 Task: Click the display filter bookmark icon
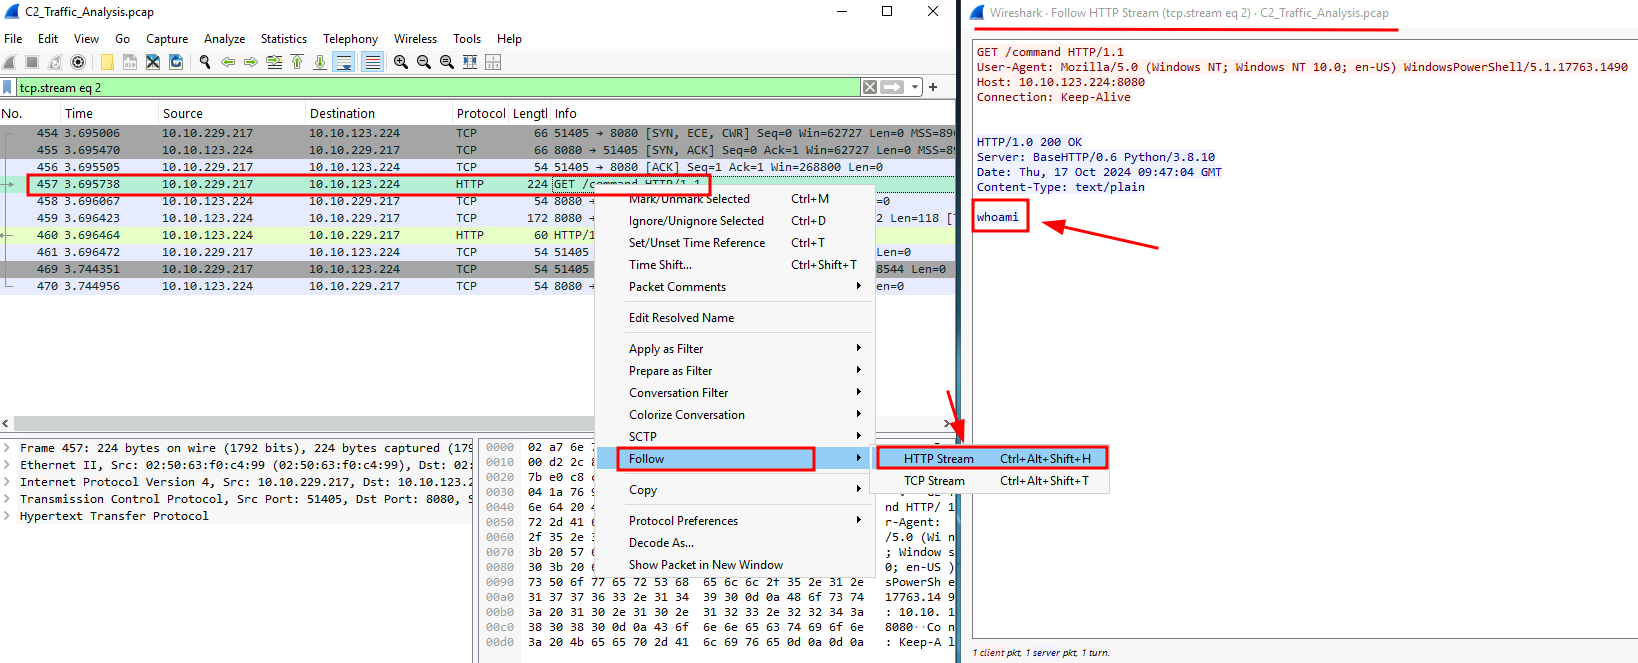tap(8, 87)
